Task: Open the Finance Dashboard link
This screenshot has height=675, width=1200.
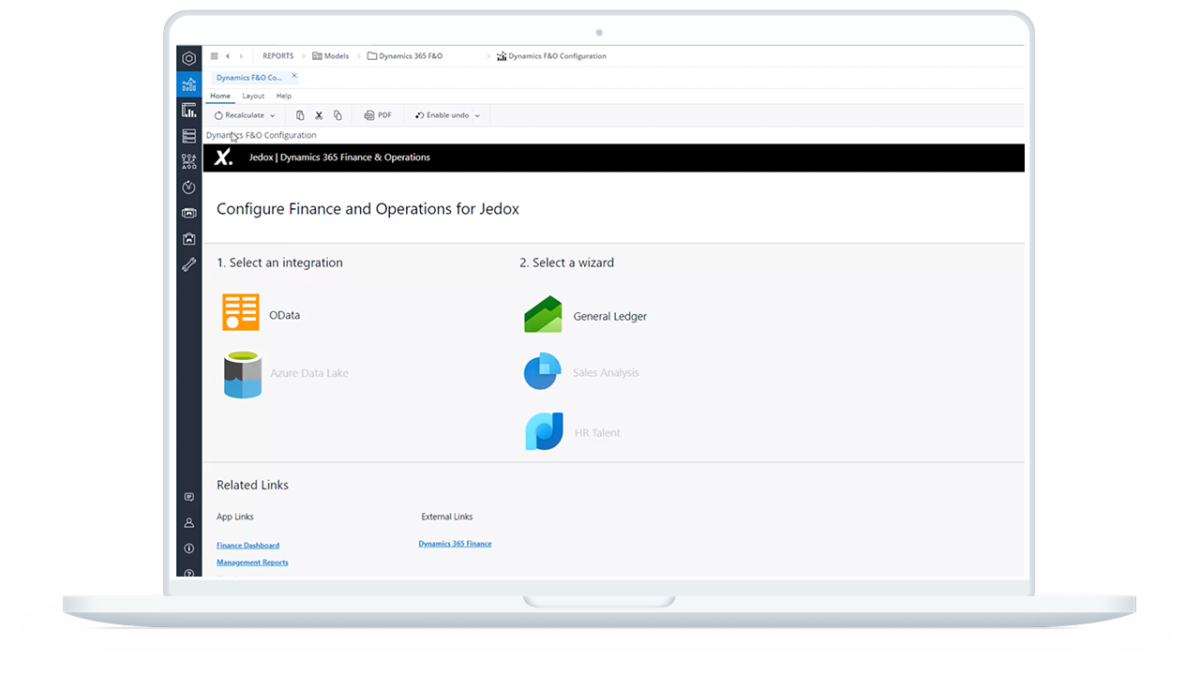Action: click(248, 546)
